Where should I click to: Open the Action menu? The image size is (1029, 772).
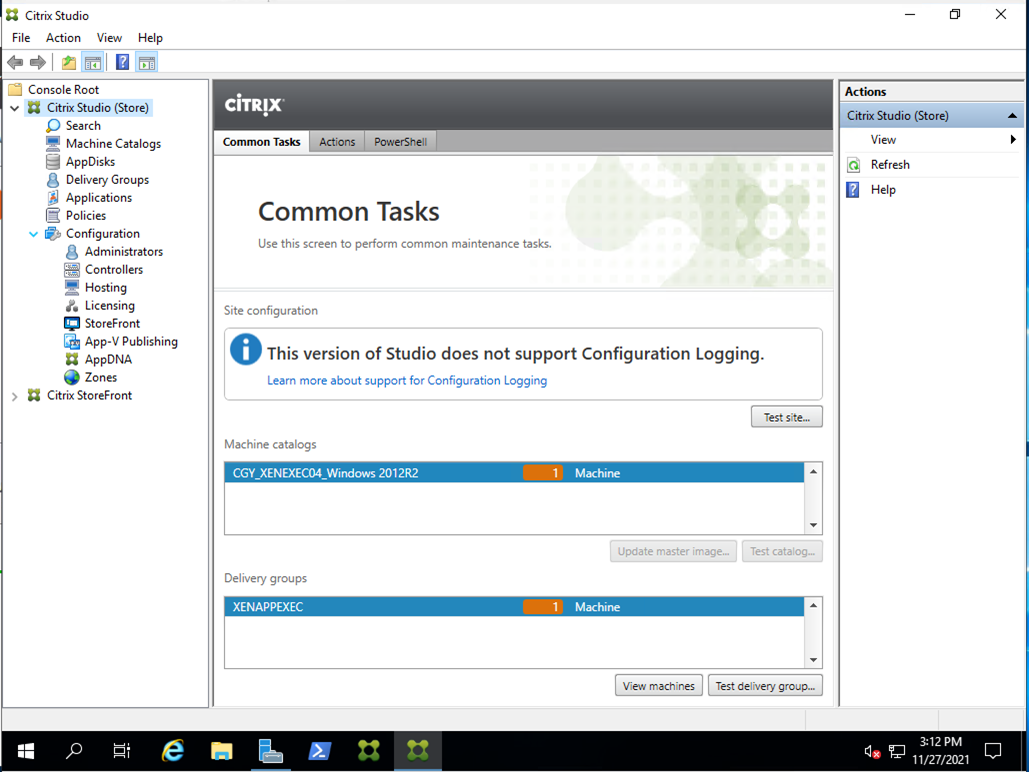[x=63, y=38]
